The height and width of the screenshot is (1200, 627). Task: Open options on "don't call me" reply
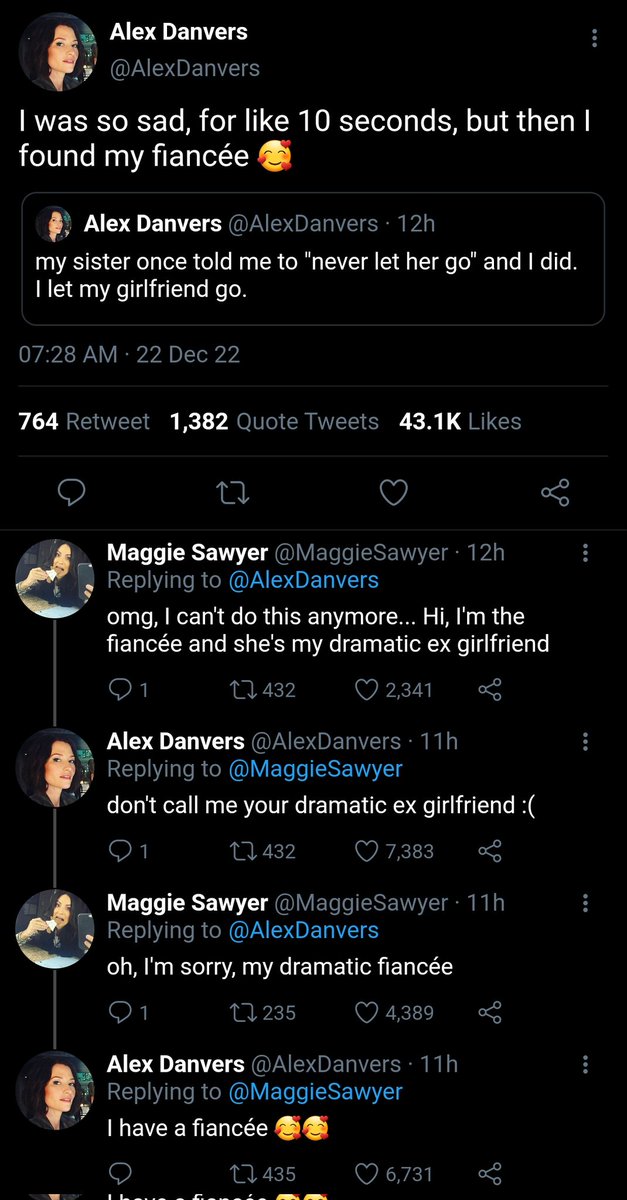click(x=586, y=742)
